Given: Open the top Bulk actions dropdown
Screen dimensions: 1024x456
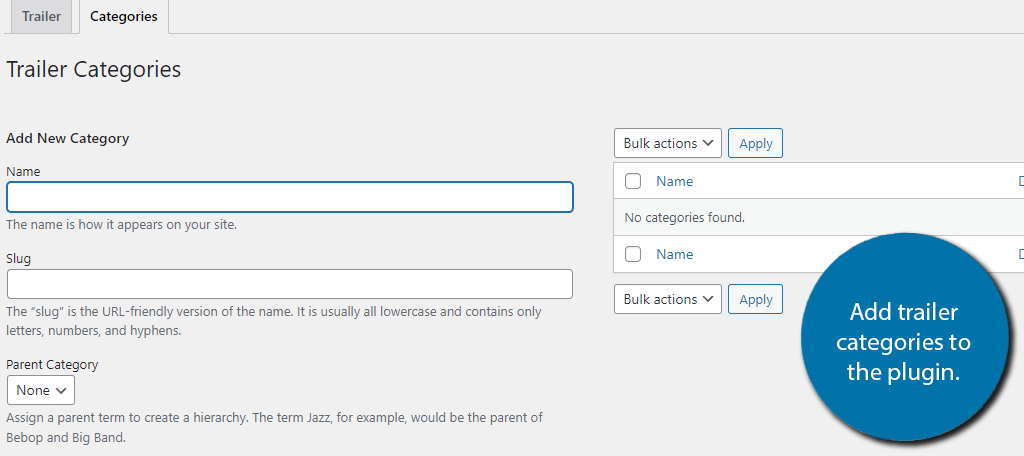Looking at the screenshot, I should click(x=667, y=143).
